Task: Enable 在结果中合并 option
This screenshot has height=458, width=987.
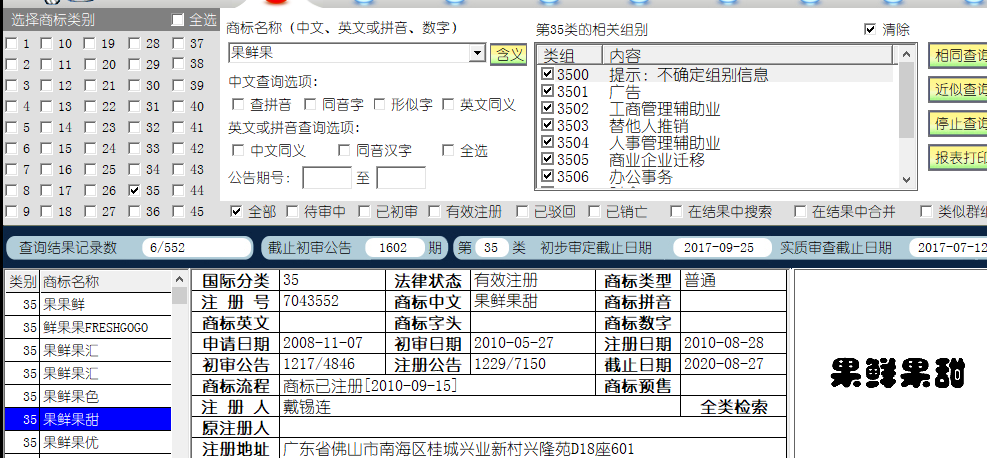Action: tap(800, 211)
